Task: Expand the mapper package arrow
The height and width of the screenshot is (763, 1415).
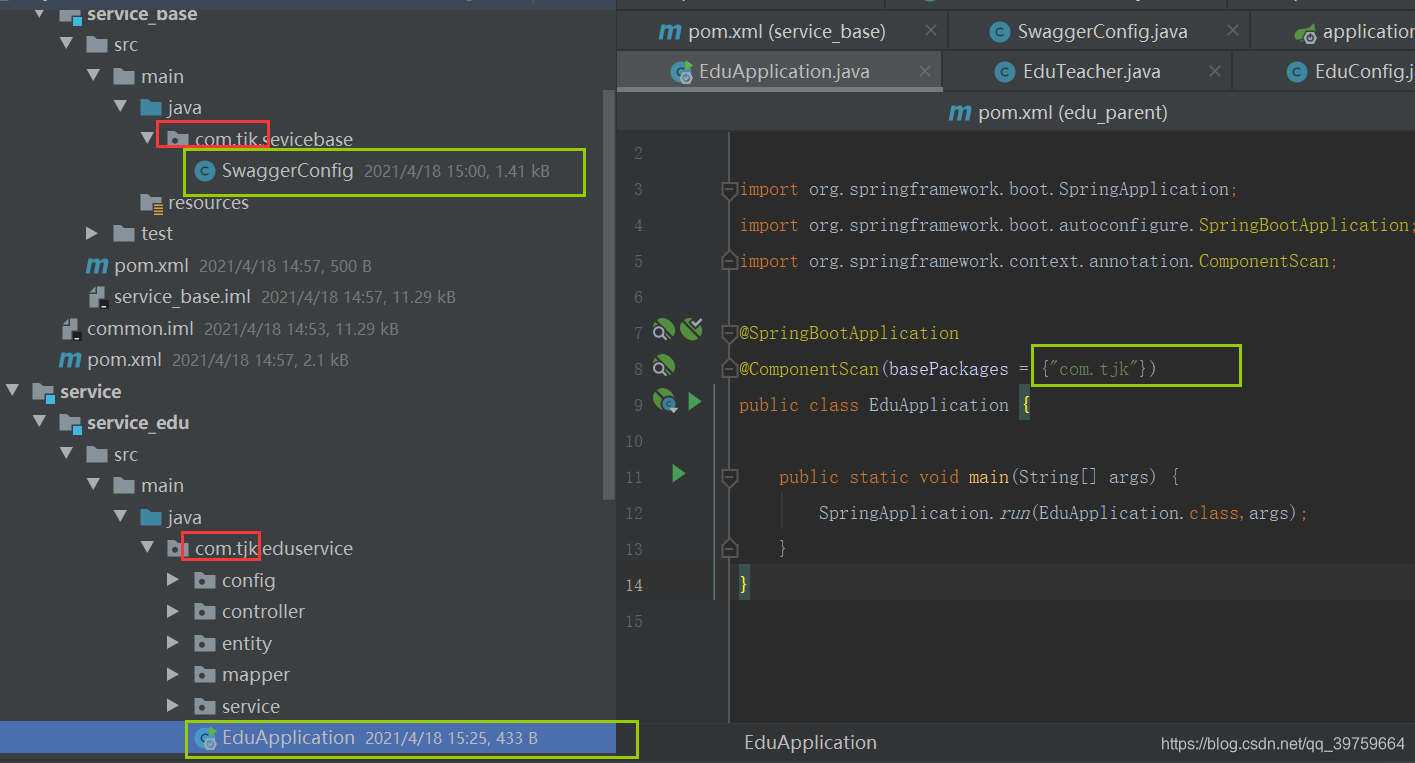Action: coord(174,674)
